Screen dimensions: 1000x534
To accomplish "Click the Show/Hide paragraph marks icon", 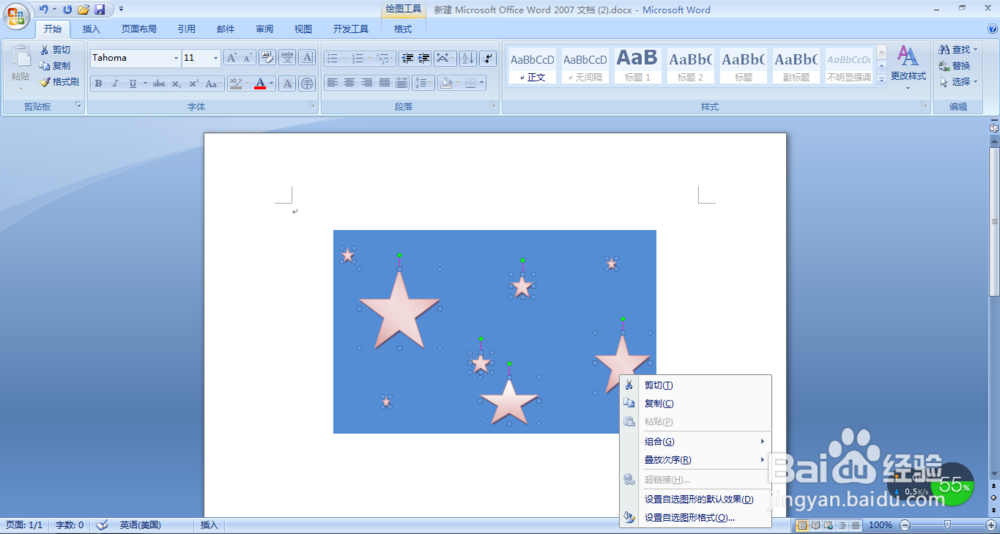I will coord(488,59).
